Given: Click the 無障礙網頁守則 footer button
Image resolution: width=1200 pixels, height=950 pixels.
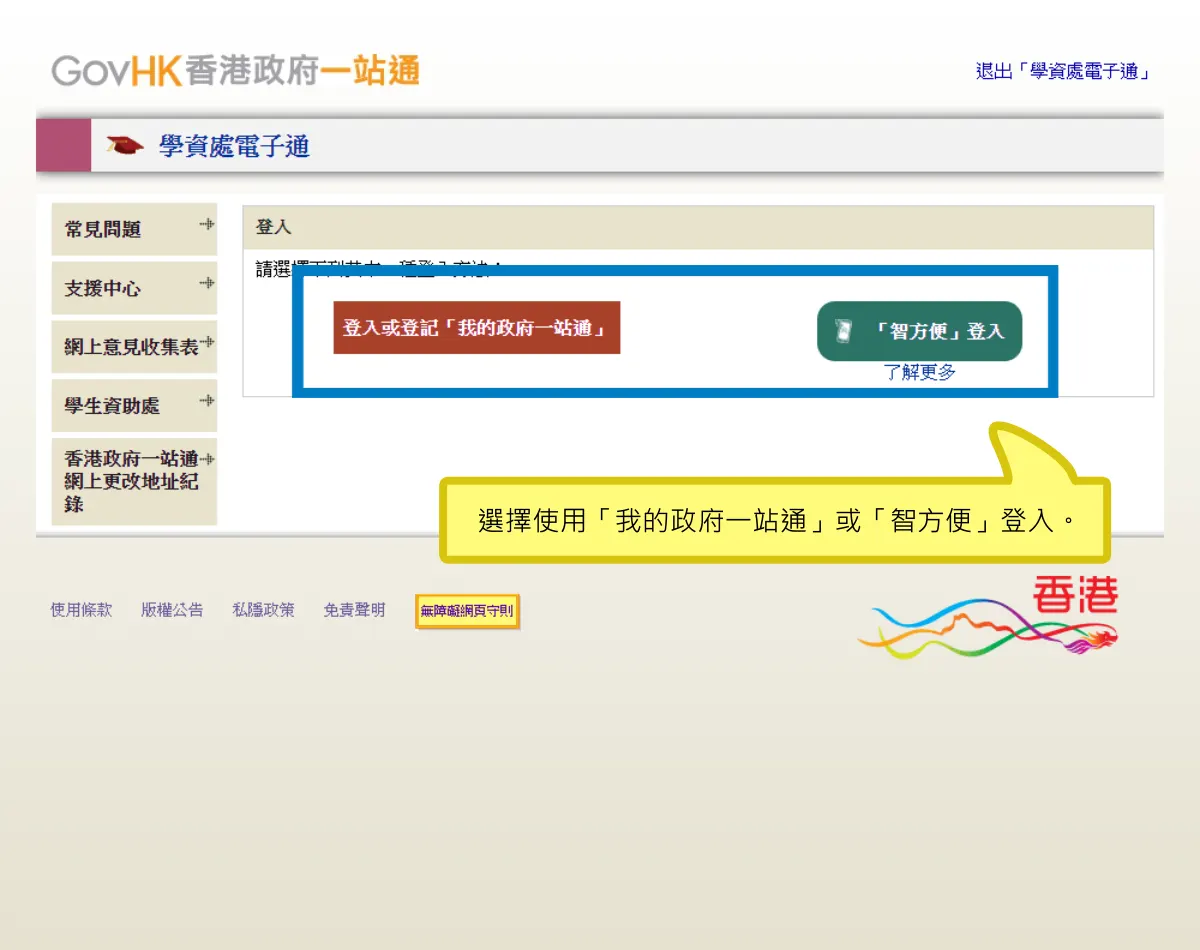Looking at the screenshot, I should click(467, 611).
